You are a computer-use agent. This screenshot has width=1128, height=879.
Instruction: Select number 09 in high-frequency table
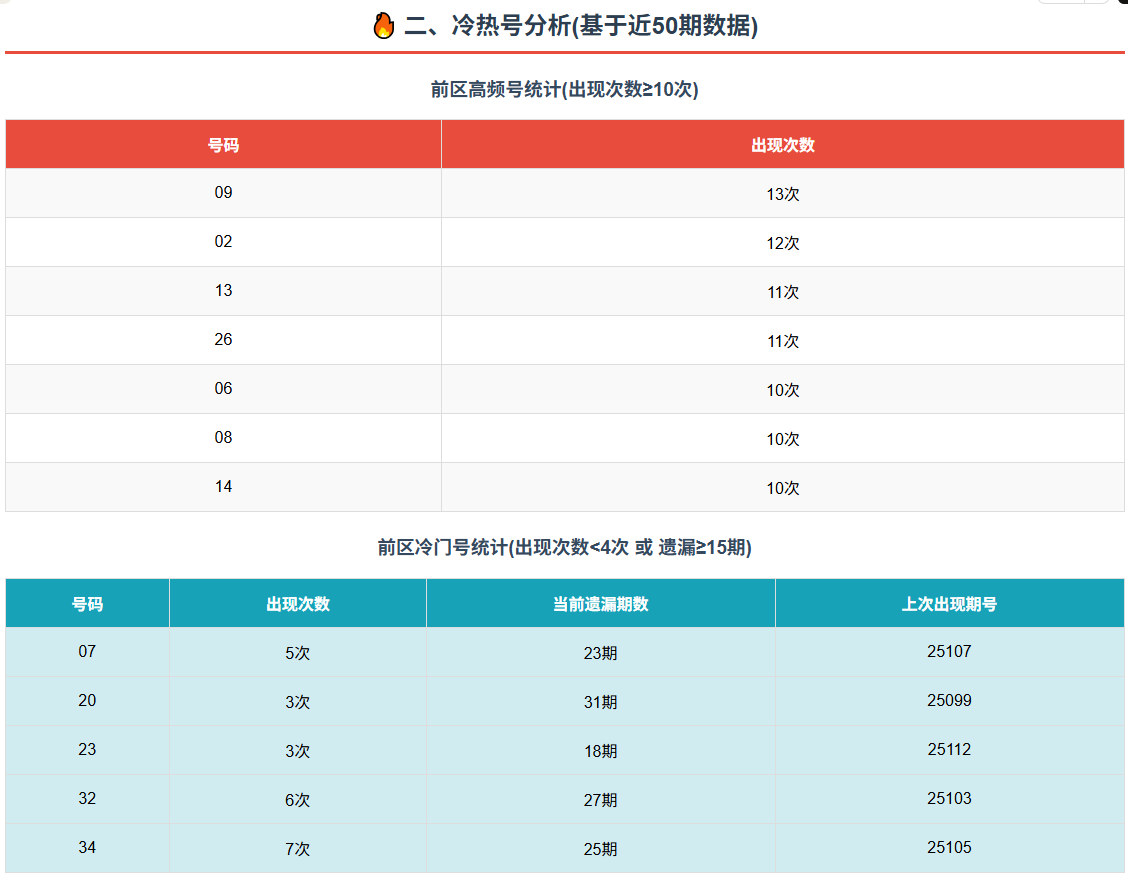pos(223,193)
